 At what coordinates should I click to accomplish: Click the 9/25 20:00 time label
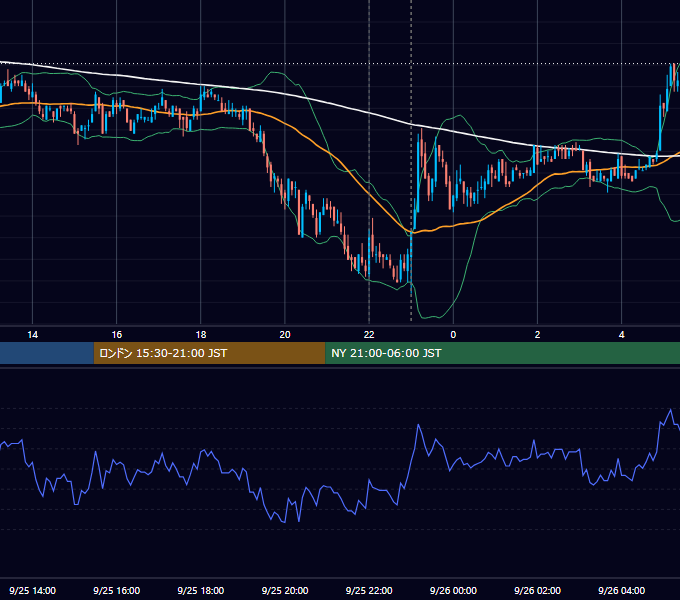pyautogui.click(x=285, y=590)
